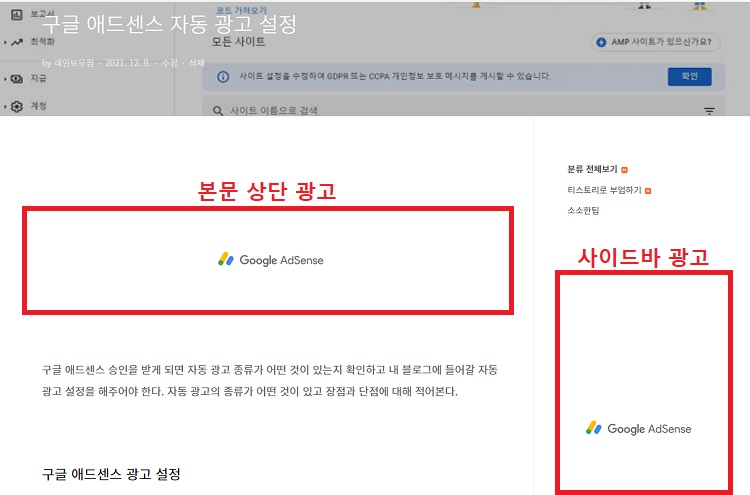Expand the 최적화 menu arrow
This screenshot has height=495, width=750.
click(5, 43)
